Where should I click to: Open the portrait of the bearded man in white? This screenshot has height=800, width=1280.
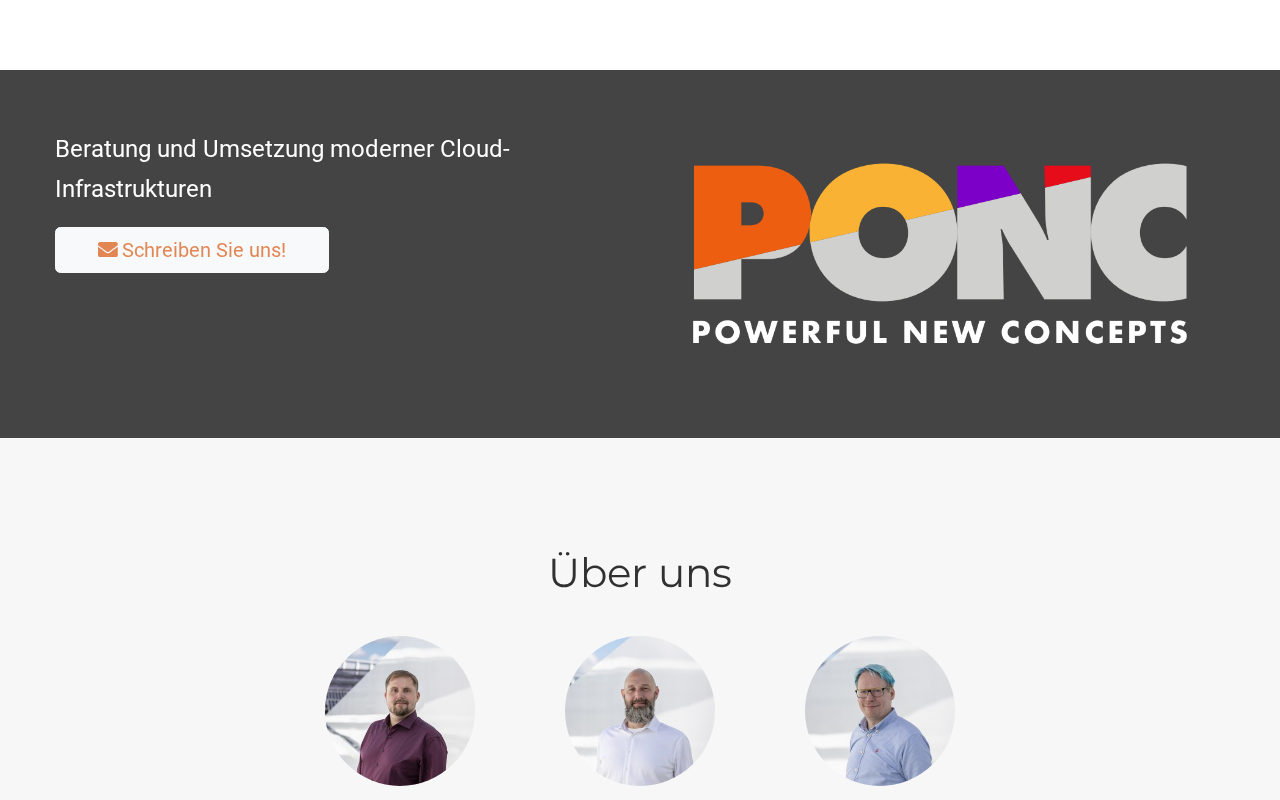640,711
